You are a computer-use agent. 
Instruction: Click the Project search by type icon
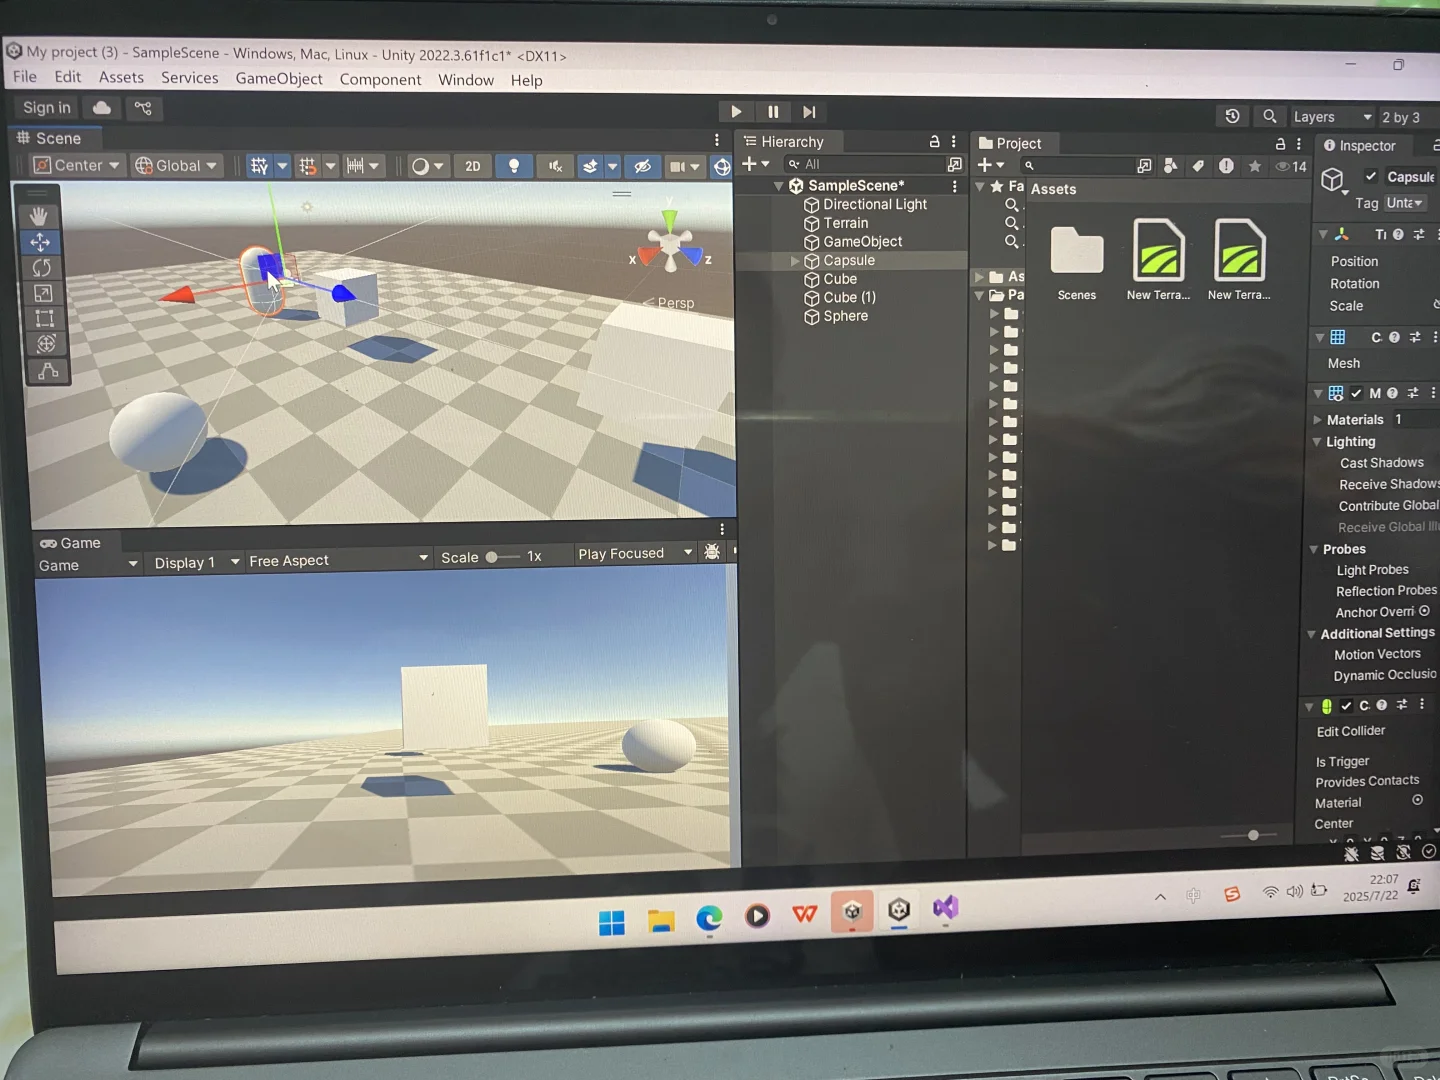click(1170, 166)
